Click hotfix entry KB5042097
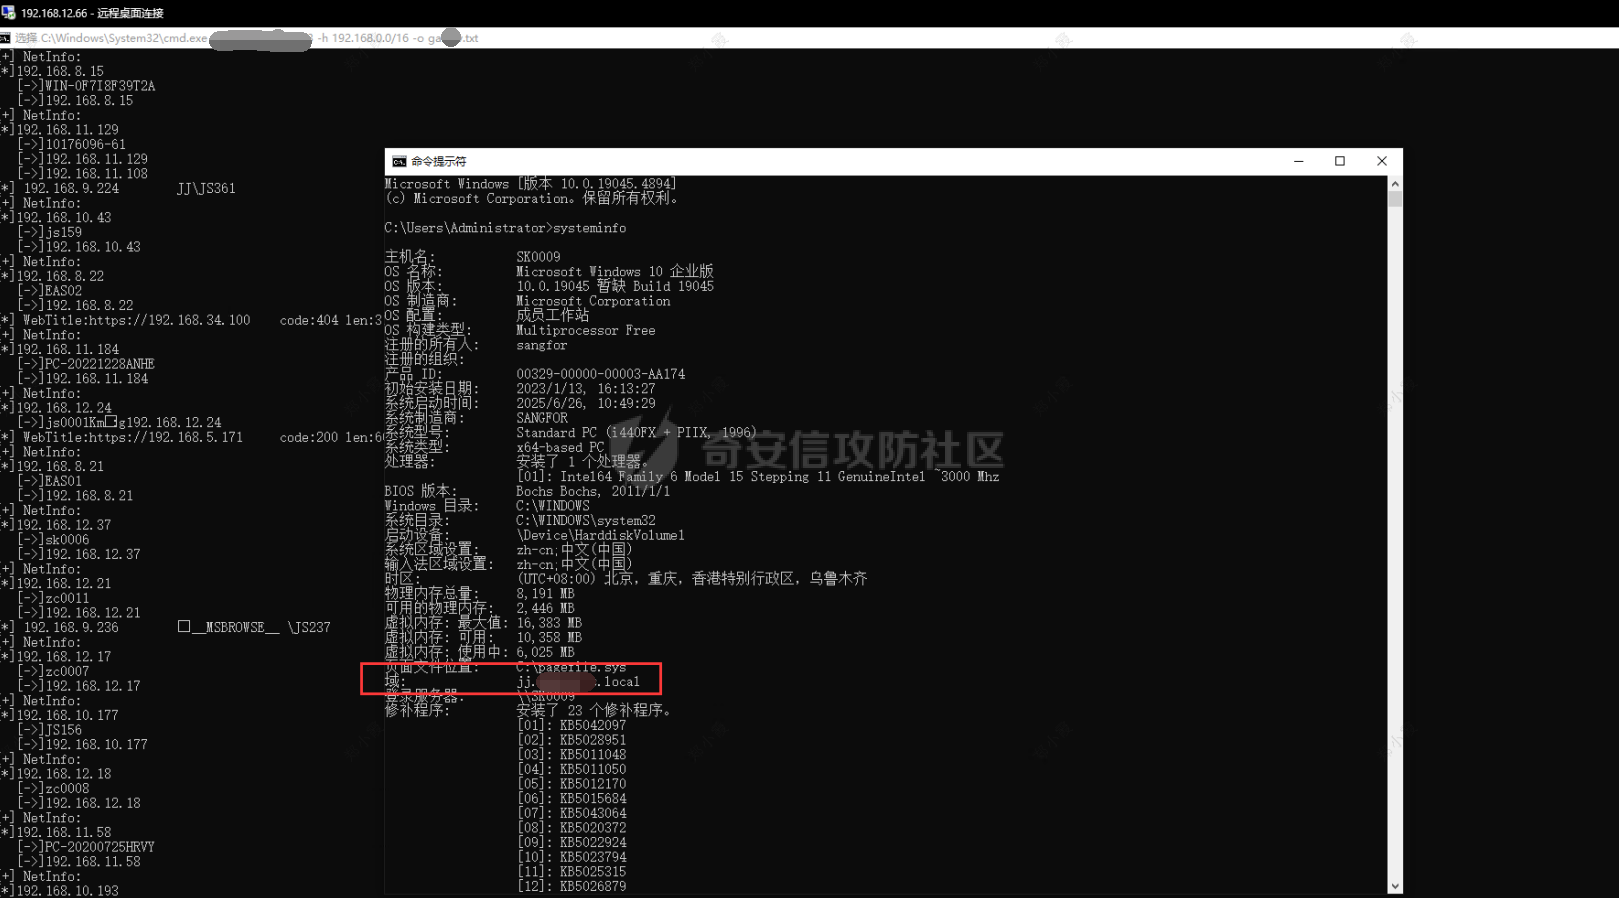This screenshot has width=1619, height=898. (x=593, y=725)
